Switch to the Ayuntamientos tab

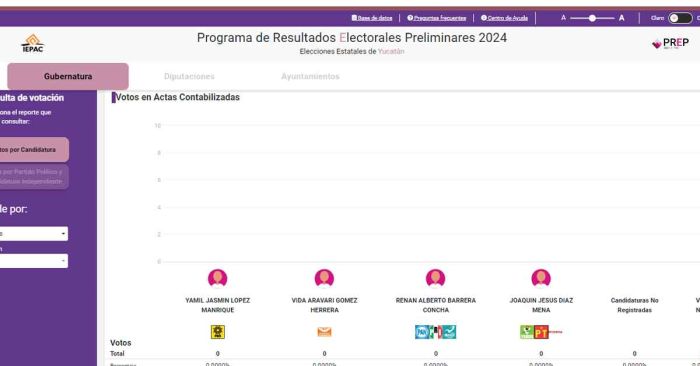click(310, 76)
